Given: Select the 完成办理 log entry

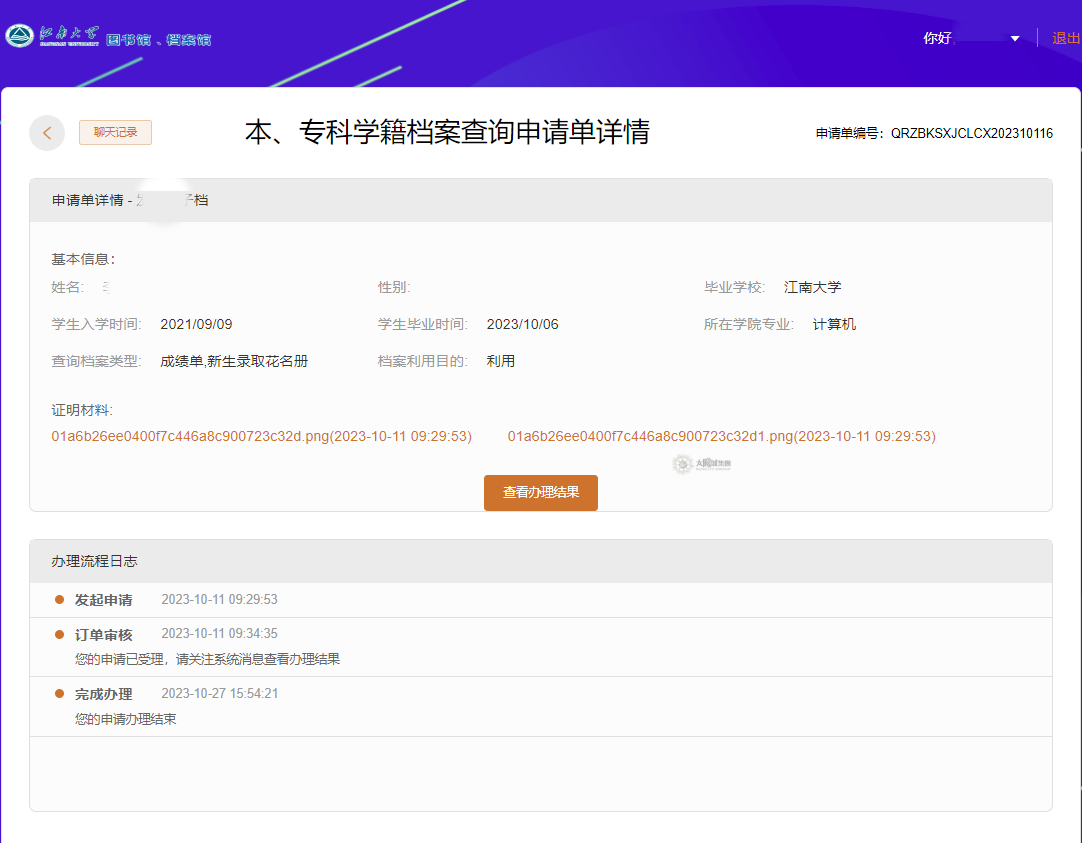Looking at the screenshot, I should point(103,694).
